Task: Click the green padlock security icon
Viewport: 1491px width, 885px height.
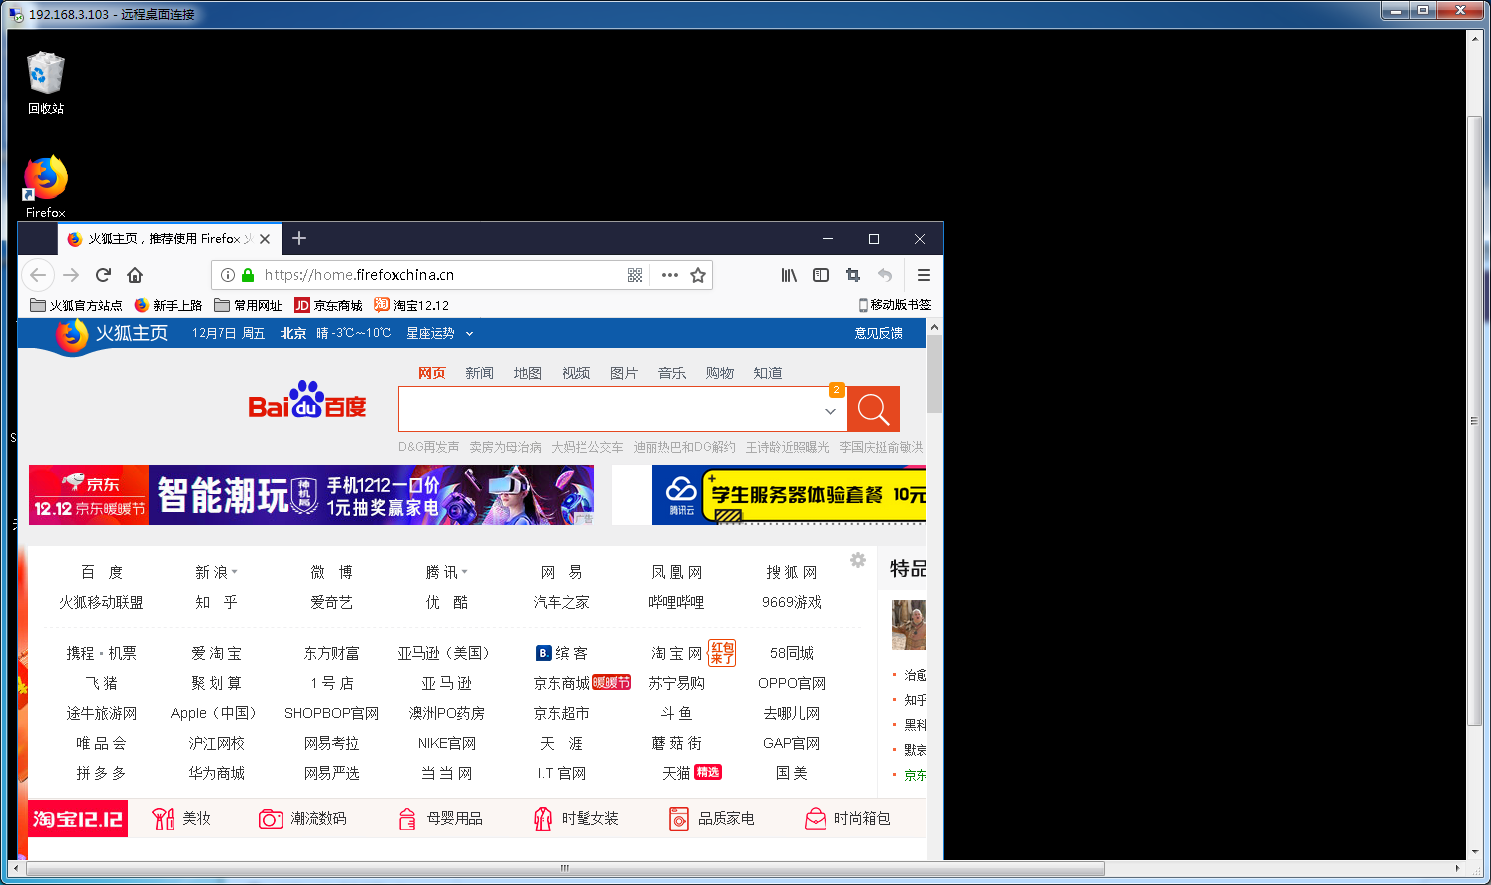Action: (x=248, y=275)
